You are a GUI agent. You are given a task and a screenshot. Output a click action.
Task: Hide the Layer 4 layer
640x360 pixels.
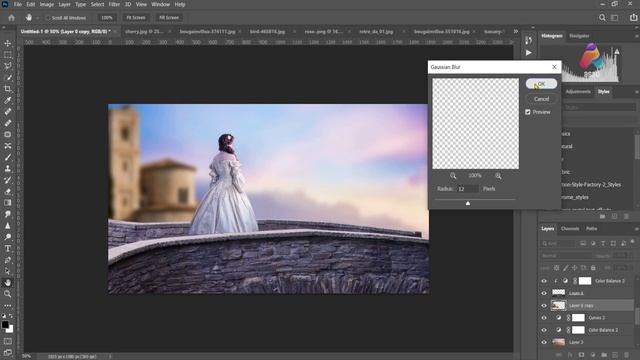(x=544, y=293)
